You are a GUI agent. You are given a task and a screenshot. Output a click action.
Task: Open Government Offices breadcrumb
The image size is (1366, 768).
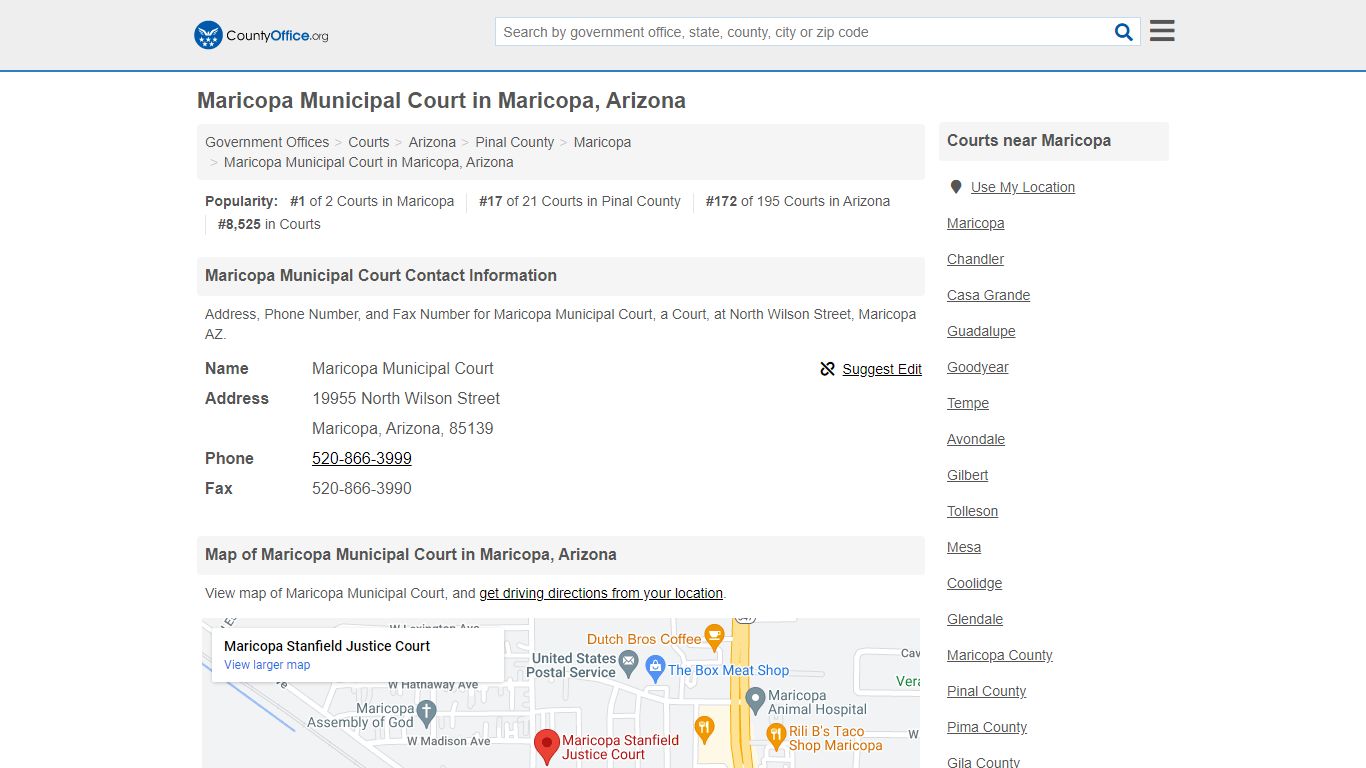[267, 142]
